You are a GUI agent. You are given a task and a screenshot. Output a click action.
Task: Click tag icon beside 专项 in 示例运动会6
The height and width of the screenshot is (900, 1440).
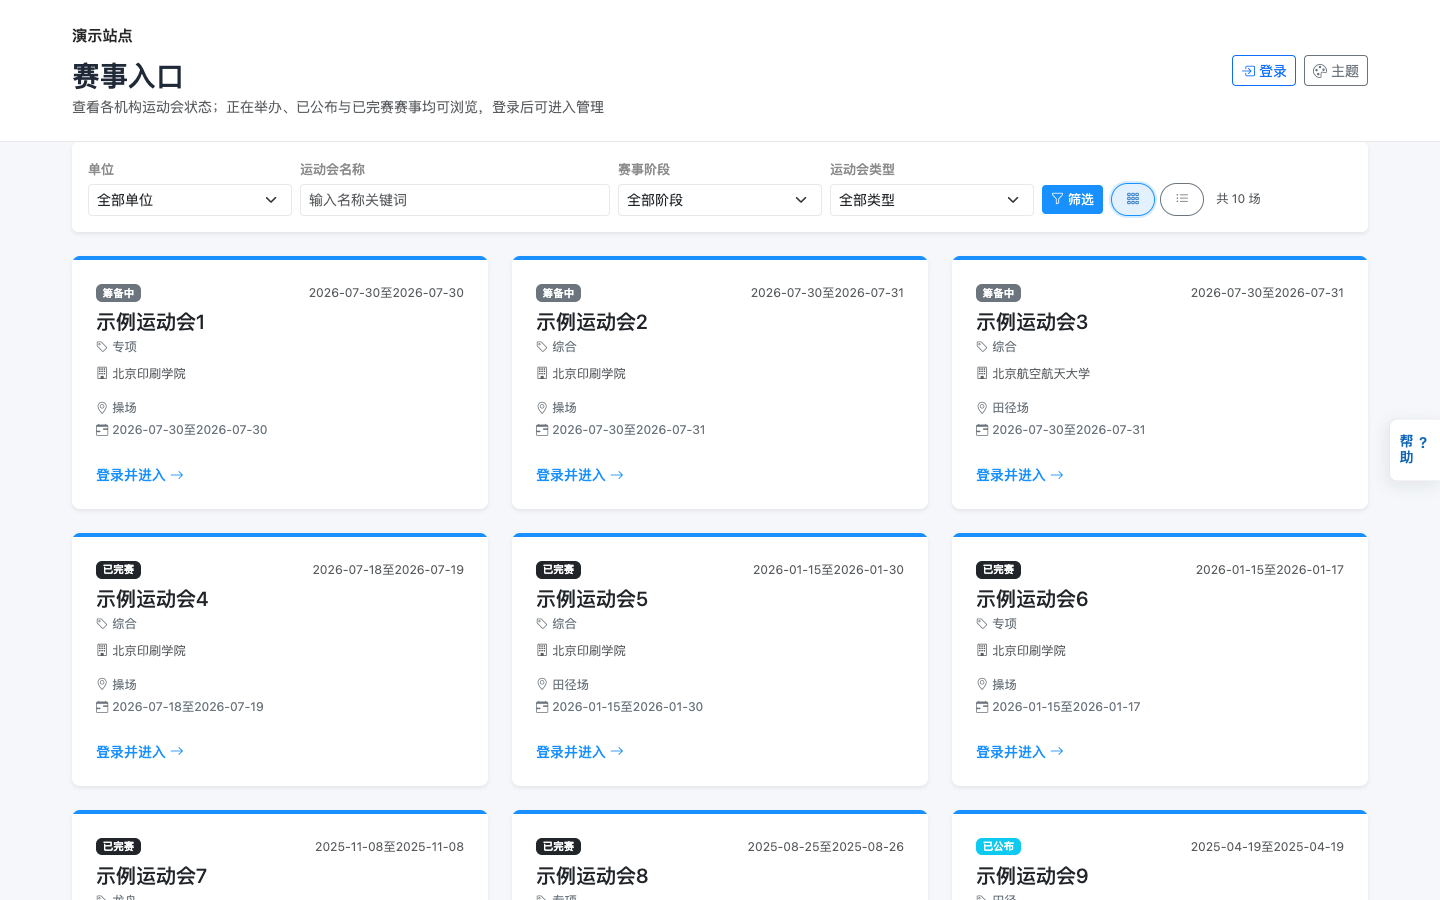pyautogui.click(x=982, y=624)
